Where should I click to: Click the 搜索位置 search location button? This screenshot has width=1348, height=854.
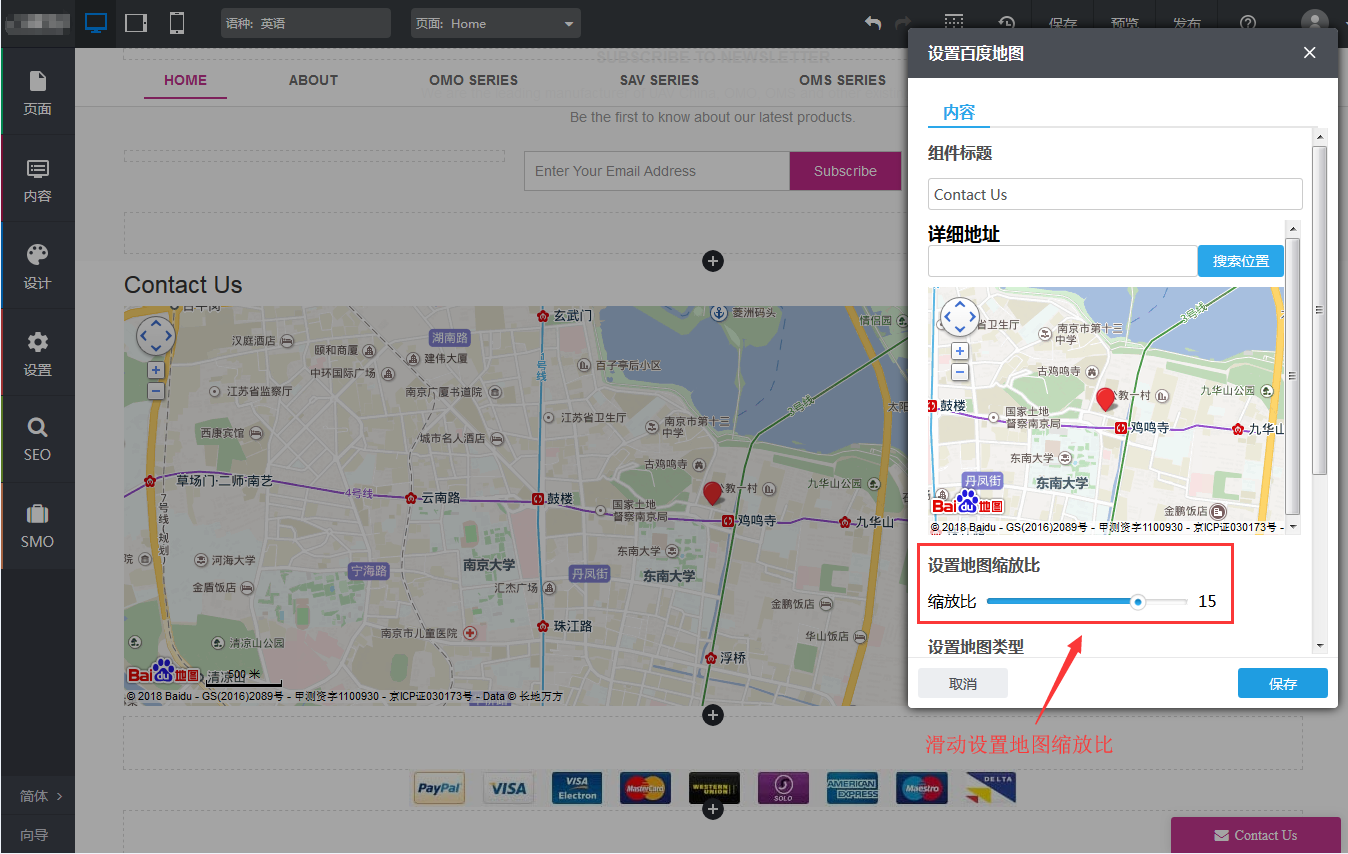click(1240, 261)
